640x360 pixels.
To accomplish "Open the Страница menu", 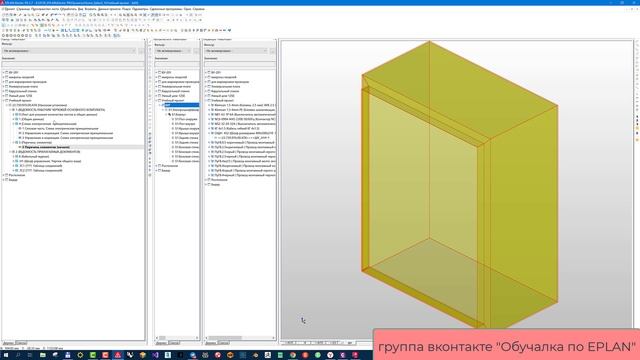I will (23, 9).
